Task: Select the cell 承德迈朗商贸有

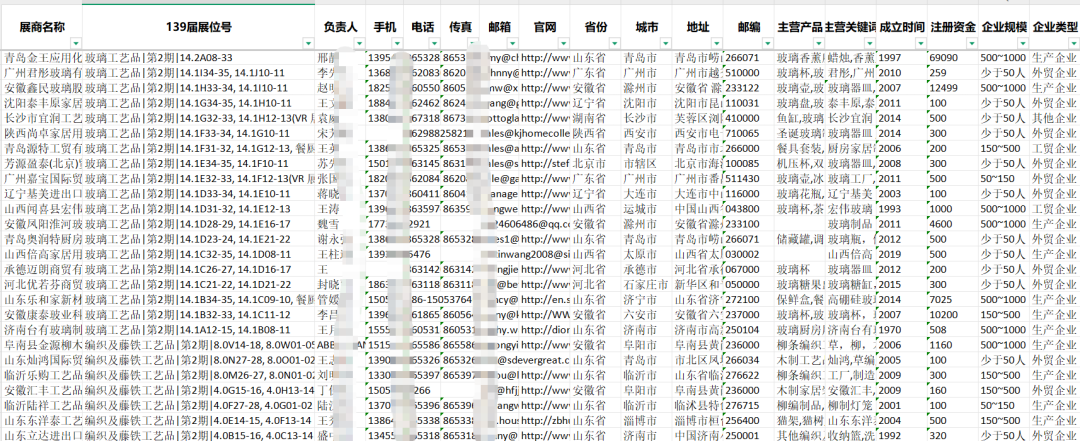Action: click(41, 269)
